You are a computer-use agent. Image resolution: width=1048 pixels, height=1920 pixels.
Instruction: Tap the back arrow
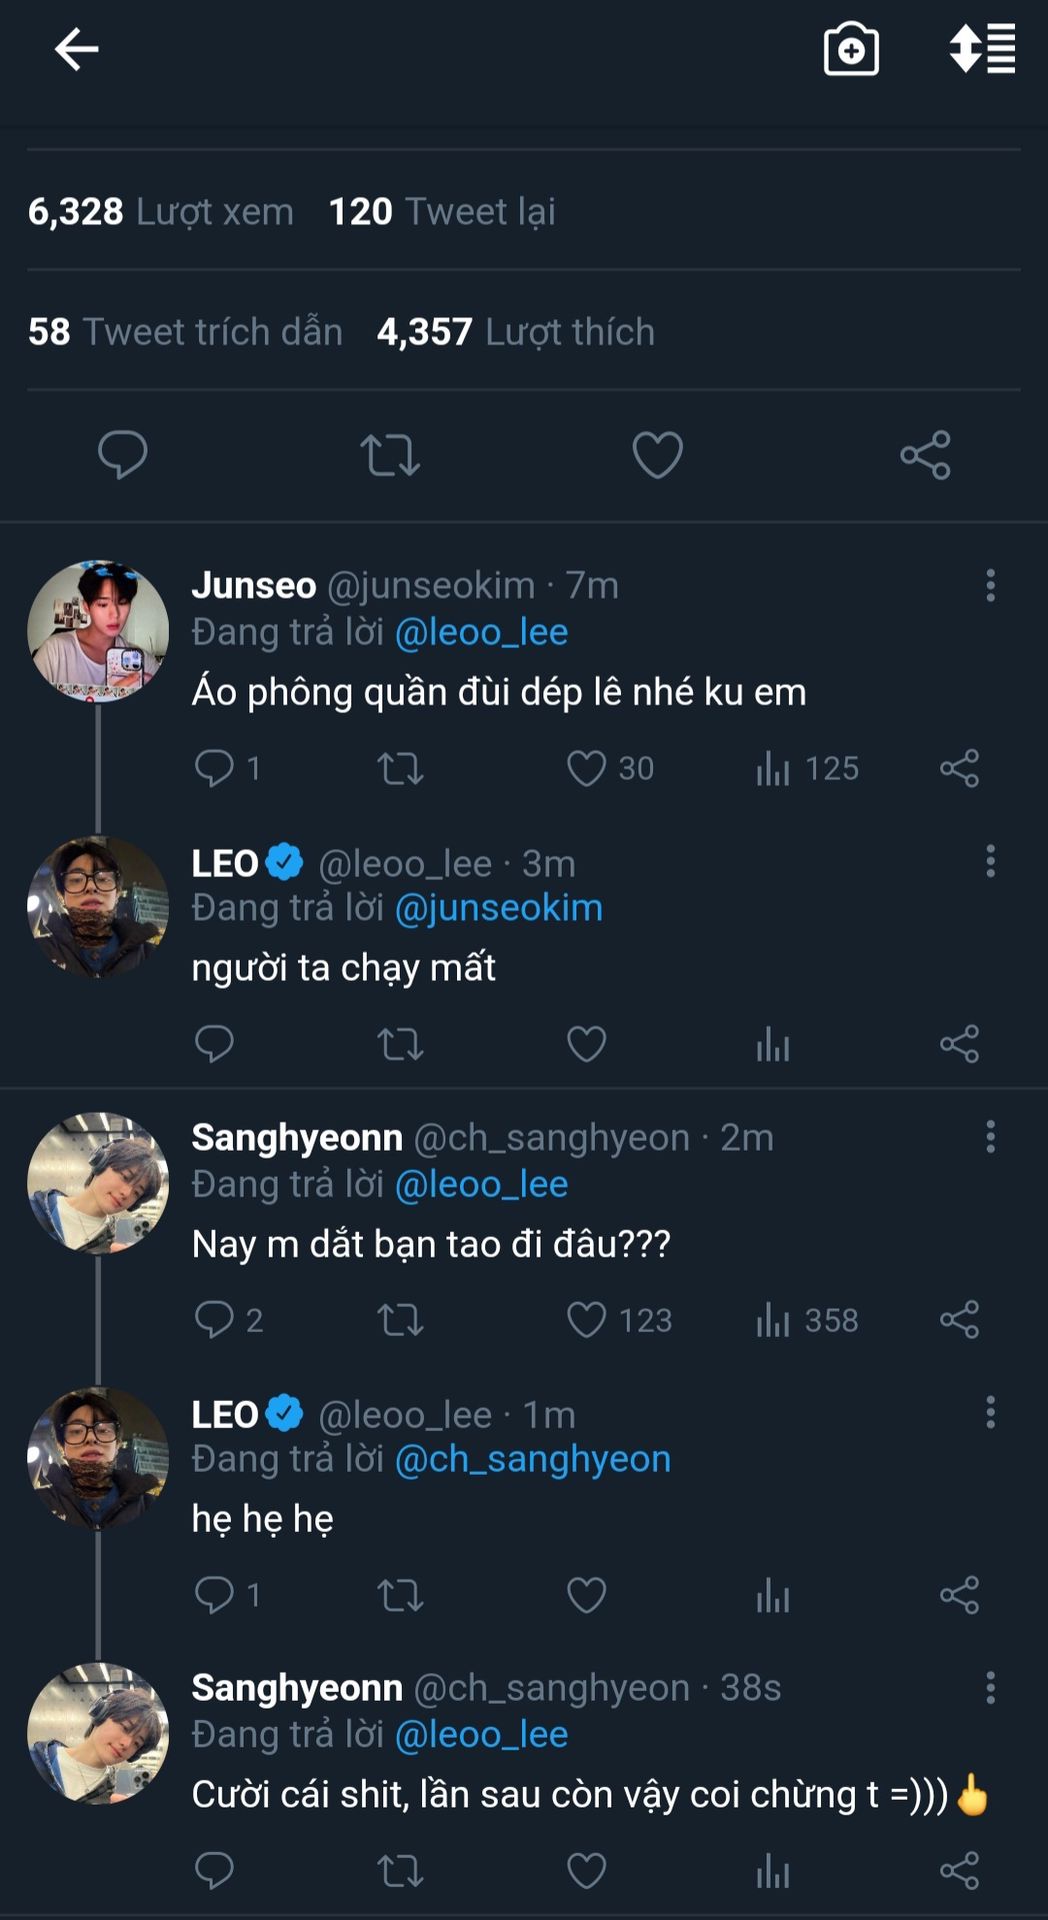point(76,49)
